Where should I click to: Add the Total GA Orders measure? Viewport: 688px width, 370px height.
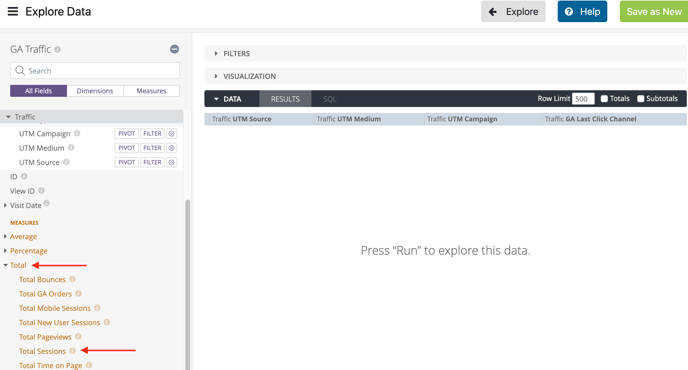point(45,294)
